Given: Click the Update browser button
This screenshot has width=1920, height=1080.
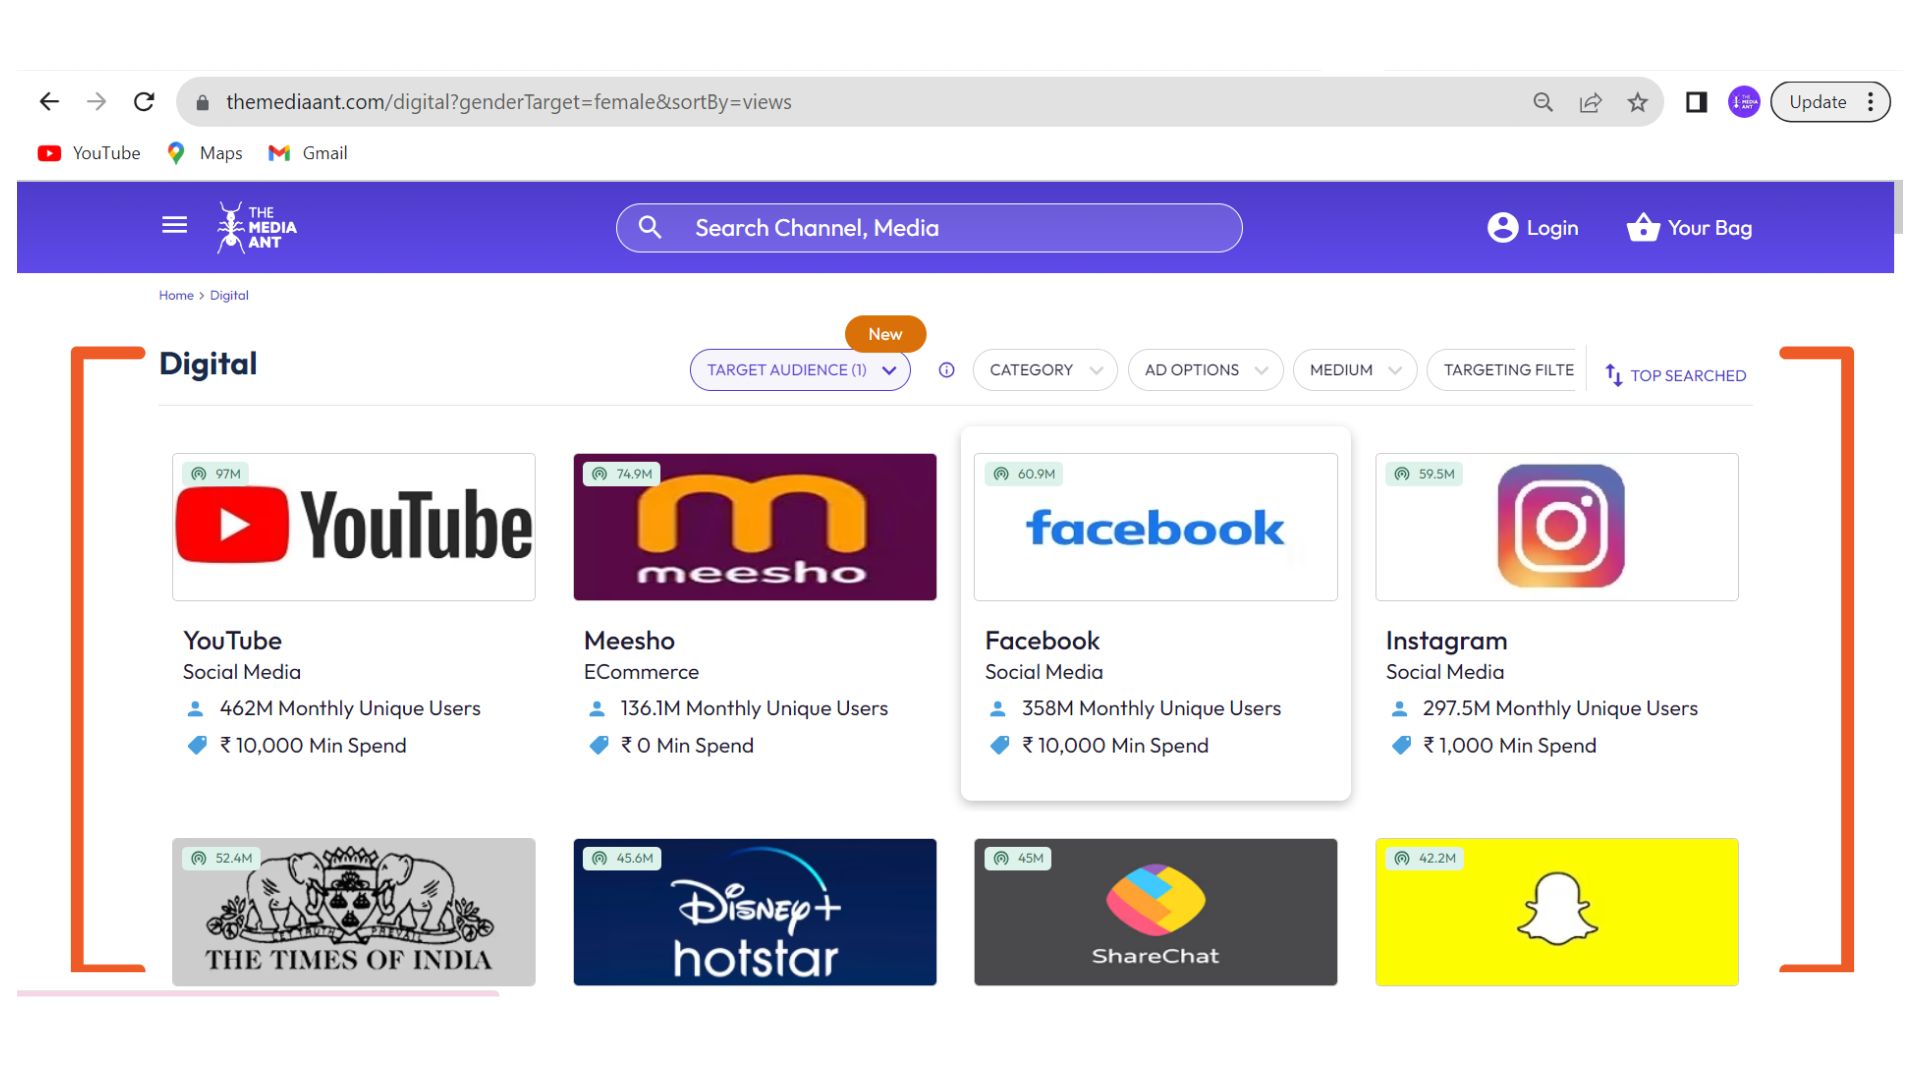Looking at the screenshot, I should coord(1818,101).
